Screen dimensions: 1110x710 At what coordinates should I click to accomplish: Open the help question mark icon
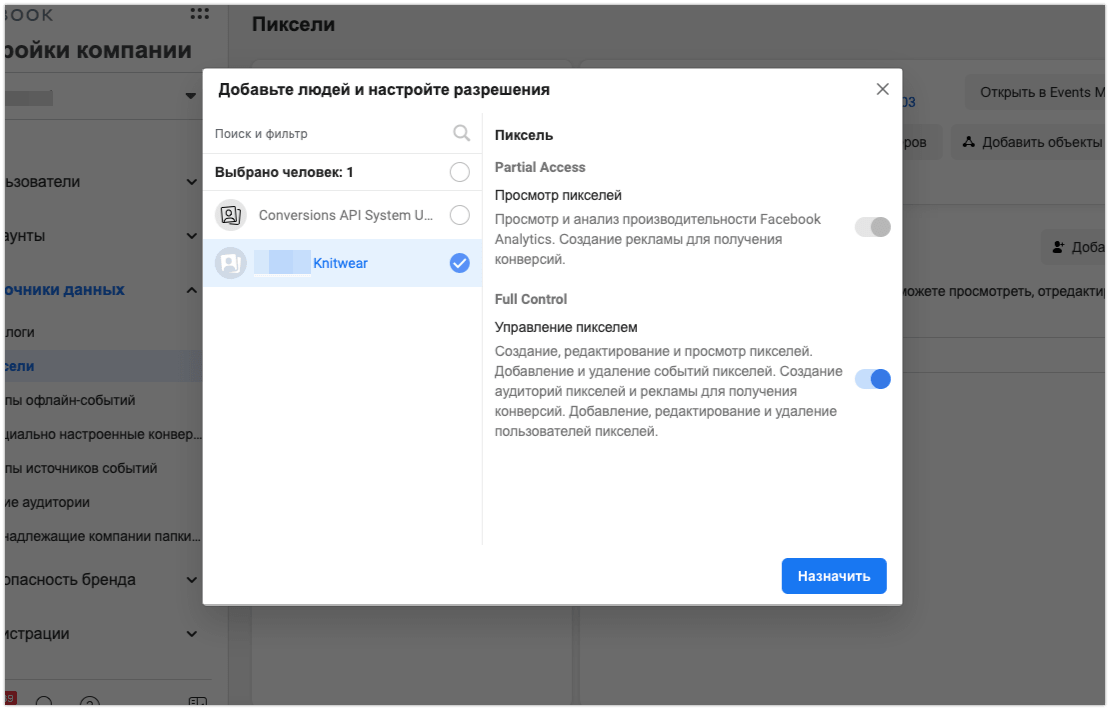(x=90, y=702)
